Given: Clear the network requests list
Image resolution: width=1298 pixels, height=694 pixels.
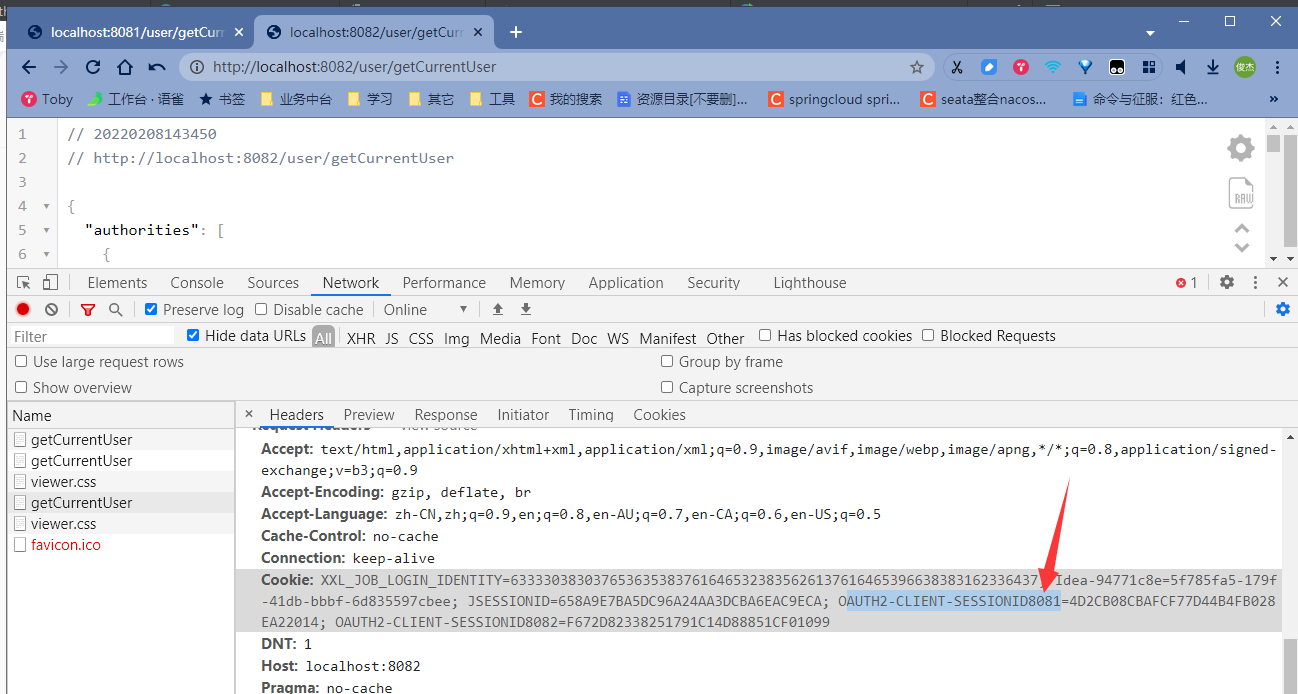Looking at the screenshot, I should point(50,309).
